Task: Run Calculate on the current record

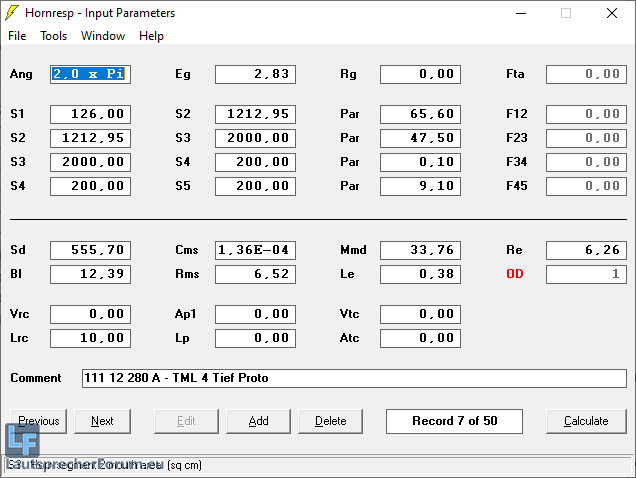Action: pyautogui.click(x=586, y=421)
